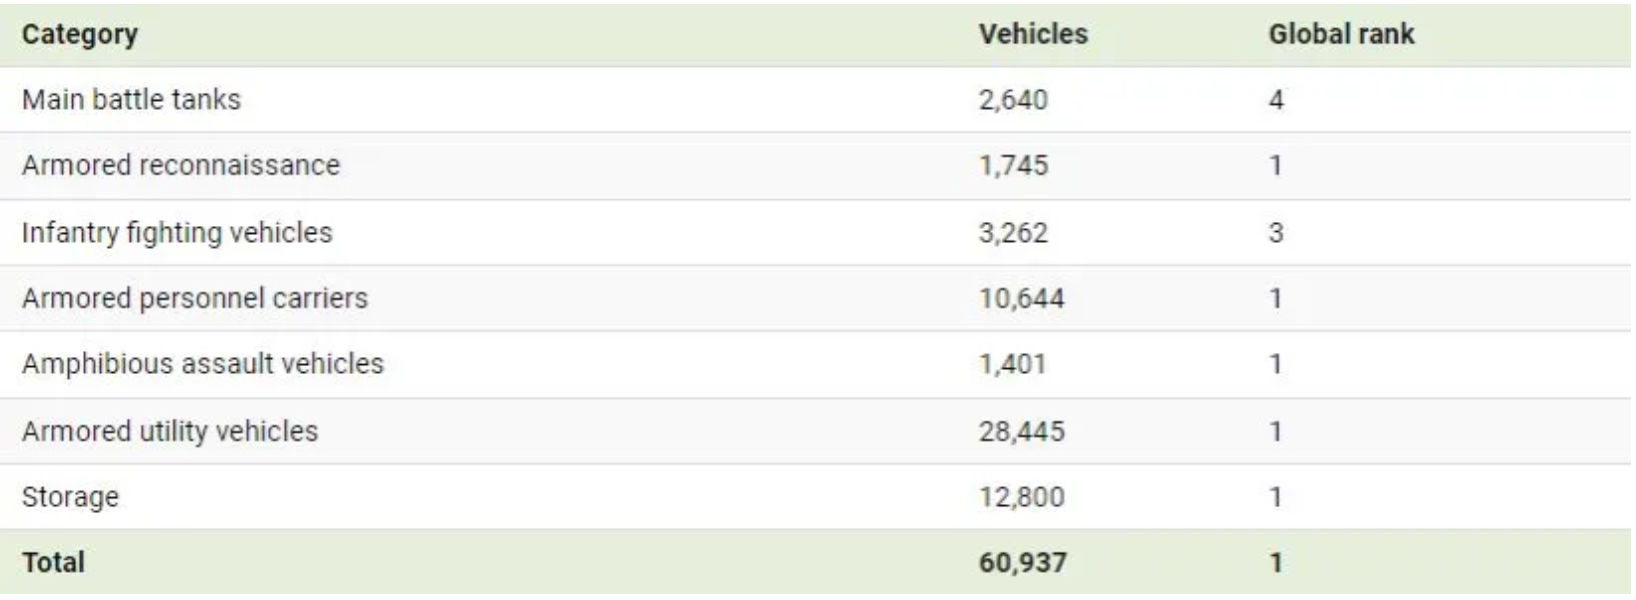Click the 1,401 vehicles value
The width and height of the screenshot is (1636, 600).
[1012, 364]
